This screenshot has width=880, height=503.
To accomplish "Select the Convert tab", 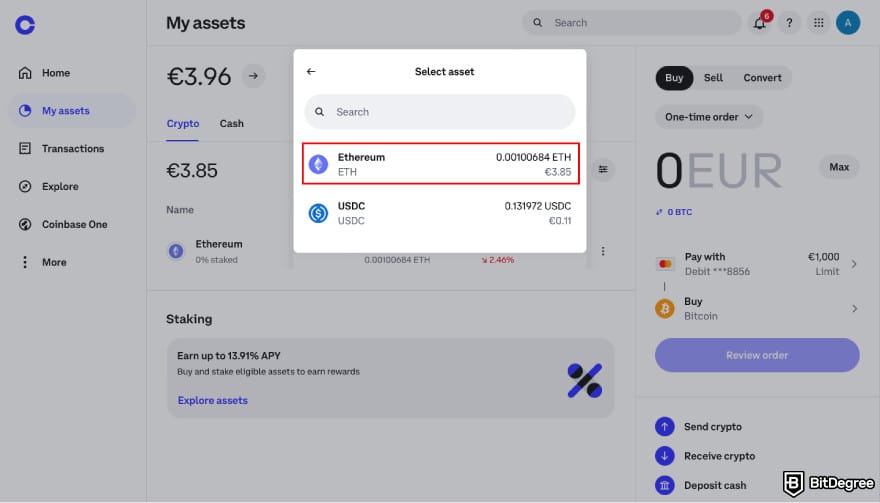I will [x=762, y=78].
